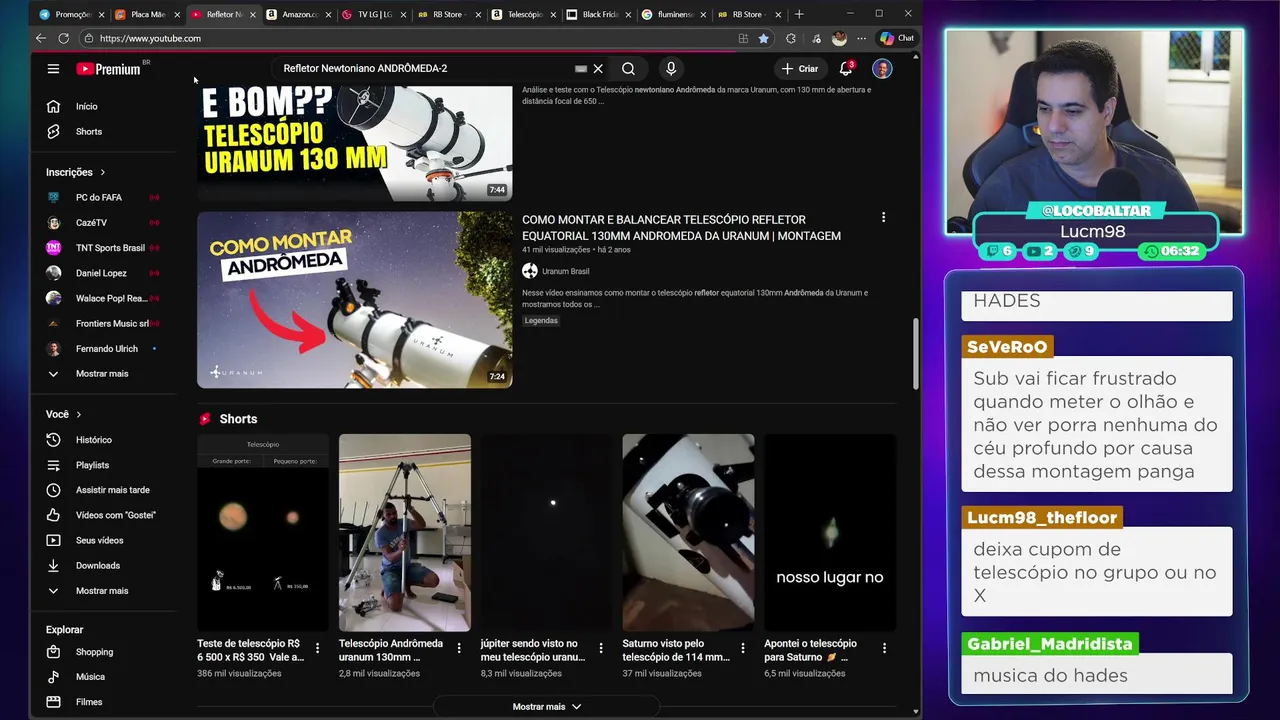The height and width of the screenshot is (720, 1280).
Task: Open PC do FAFA channel
Action: (101, 197)
